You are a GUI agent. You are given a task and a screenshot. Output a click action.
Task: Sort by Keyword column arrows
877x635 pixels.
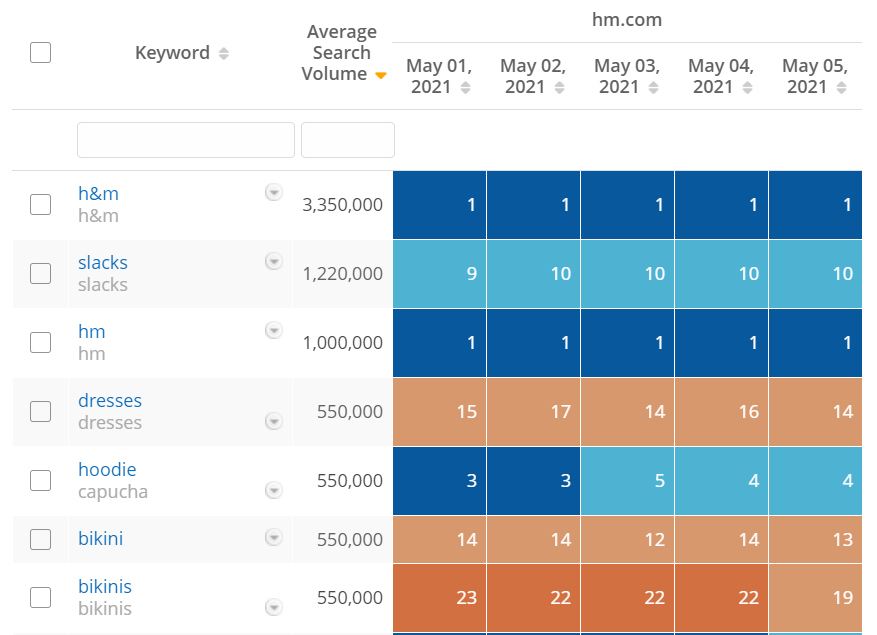pos(224,53)
